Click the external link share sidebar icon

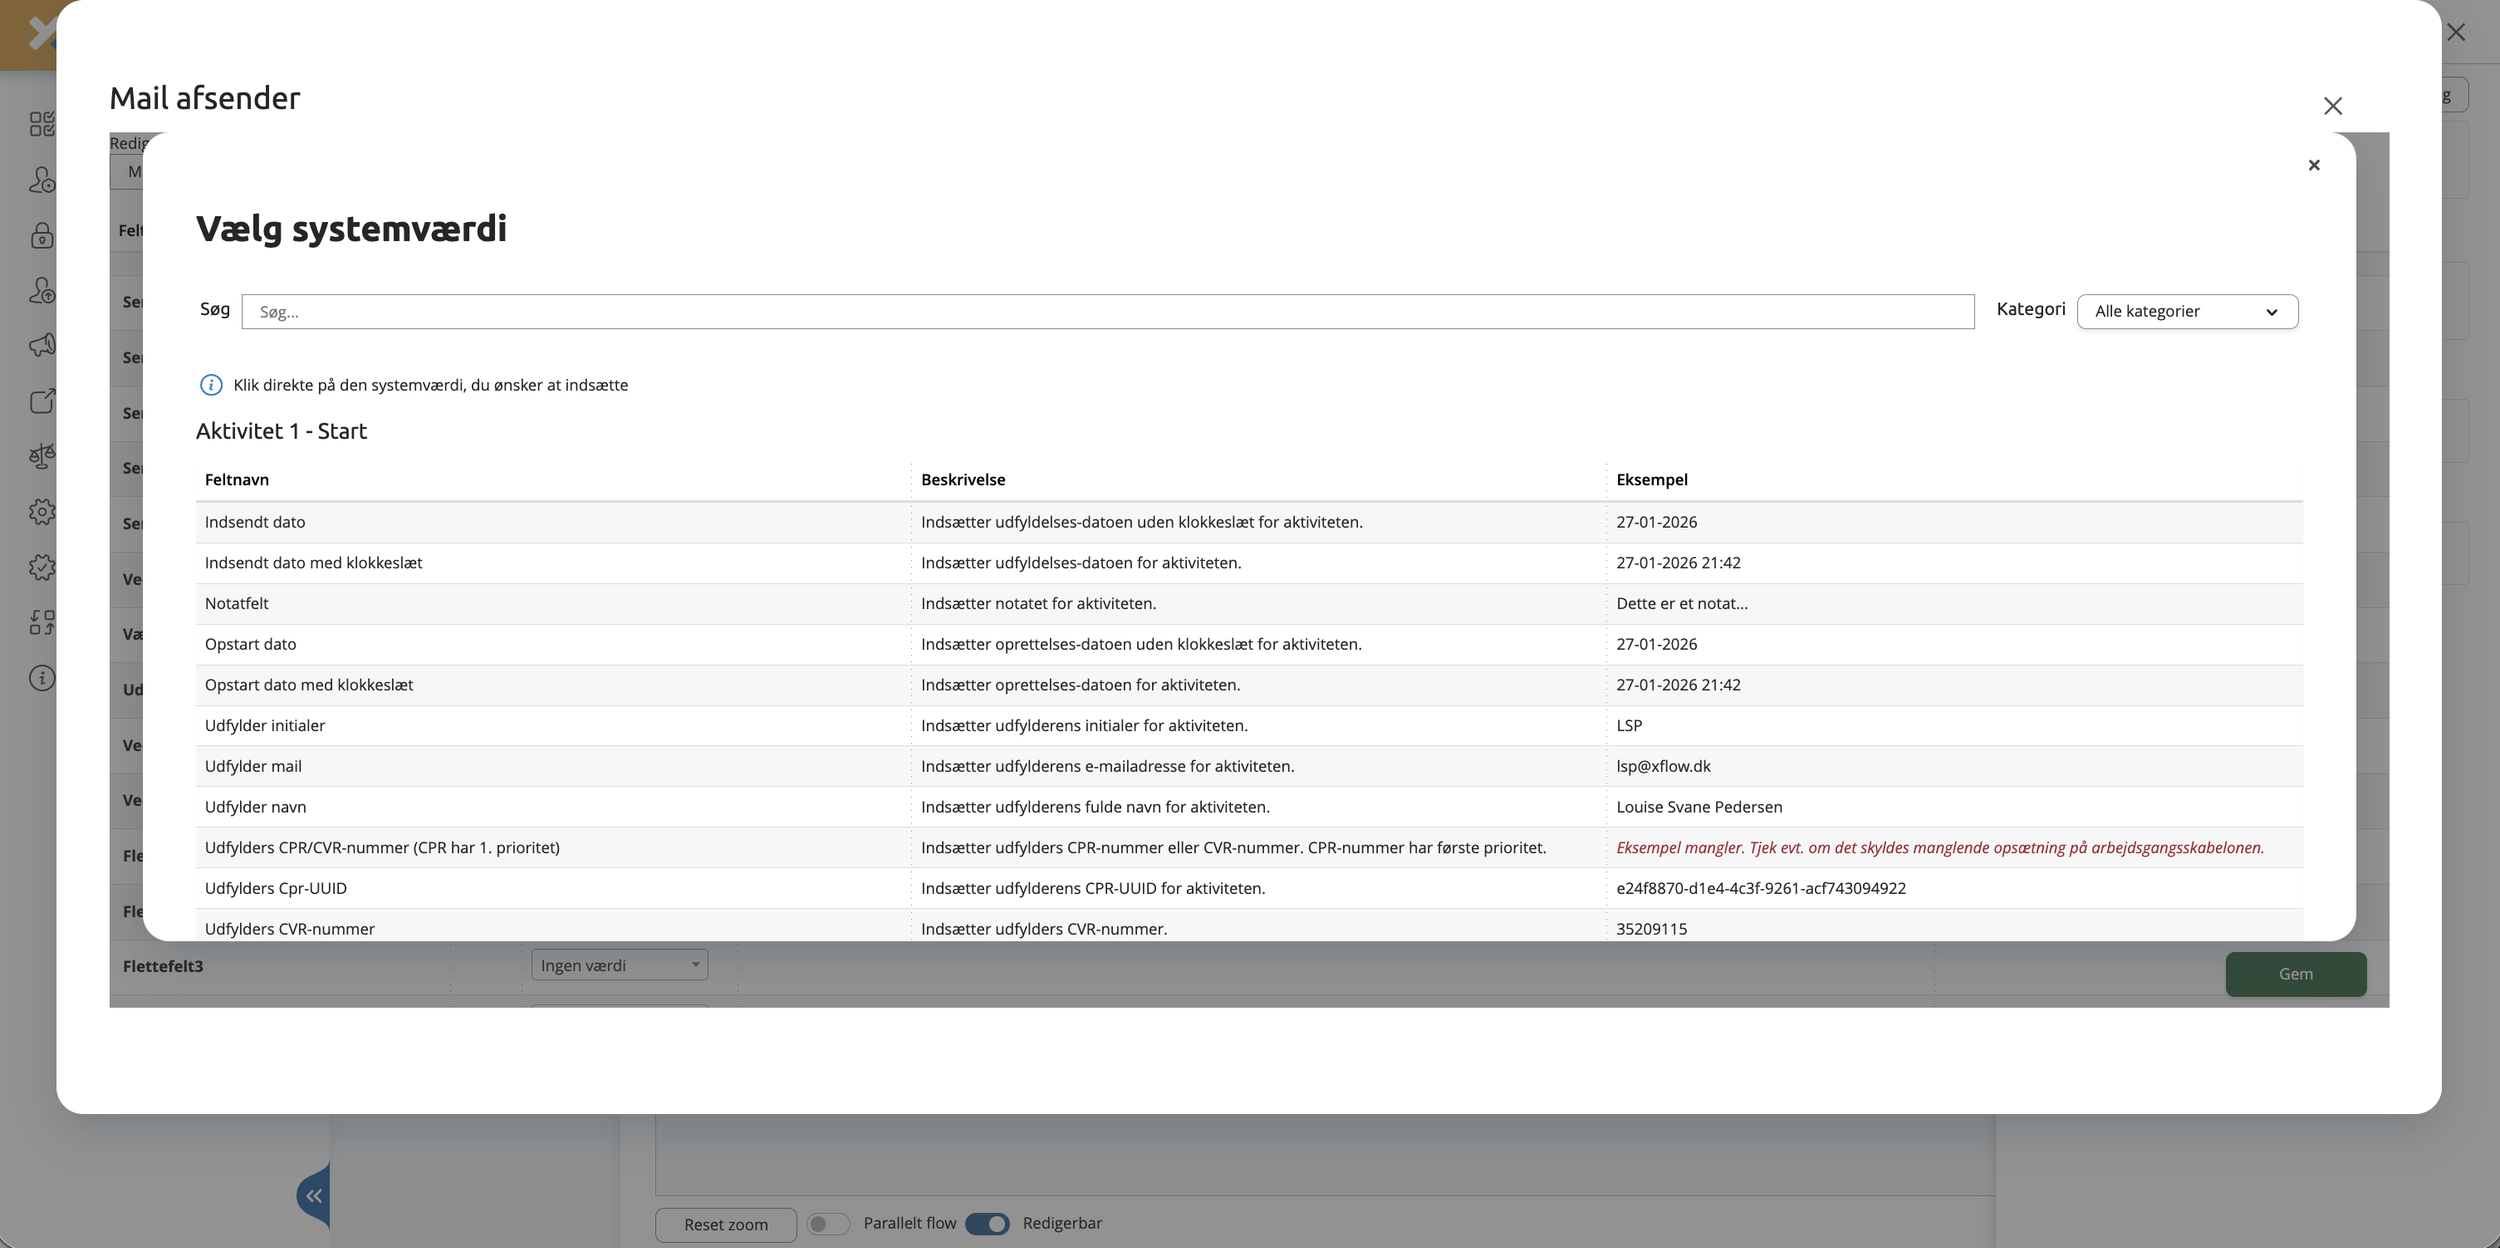(41, 401)
